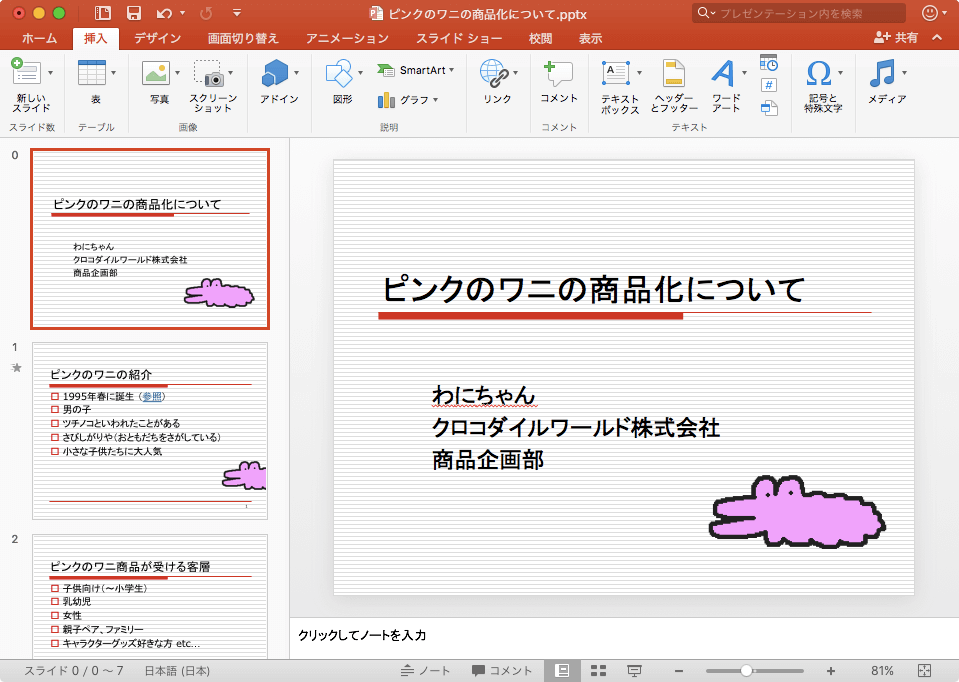Viewport: 959px width, 682px height.
Task: Select slide 1 thumbnail ピンクのワニの紹介
Action: [150, 431]
